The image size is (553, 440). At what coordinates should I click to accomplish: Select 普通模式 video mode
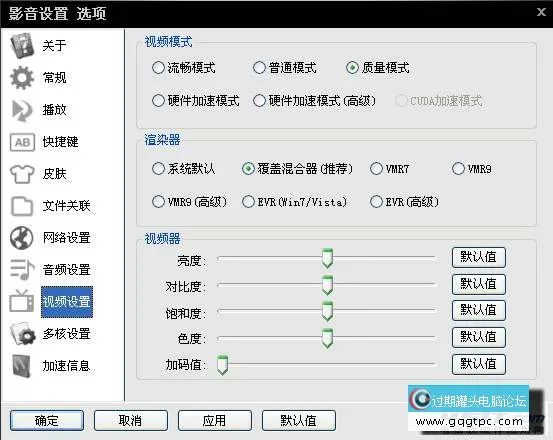click(285, 67)
